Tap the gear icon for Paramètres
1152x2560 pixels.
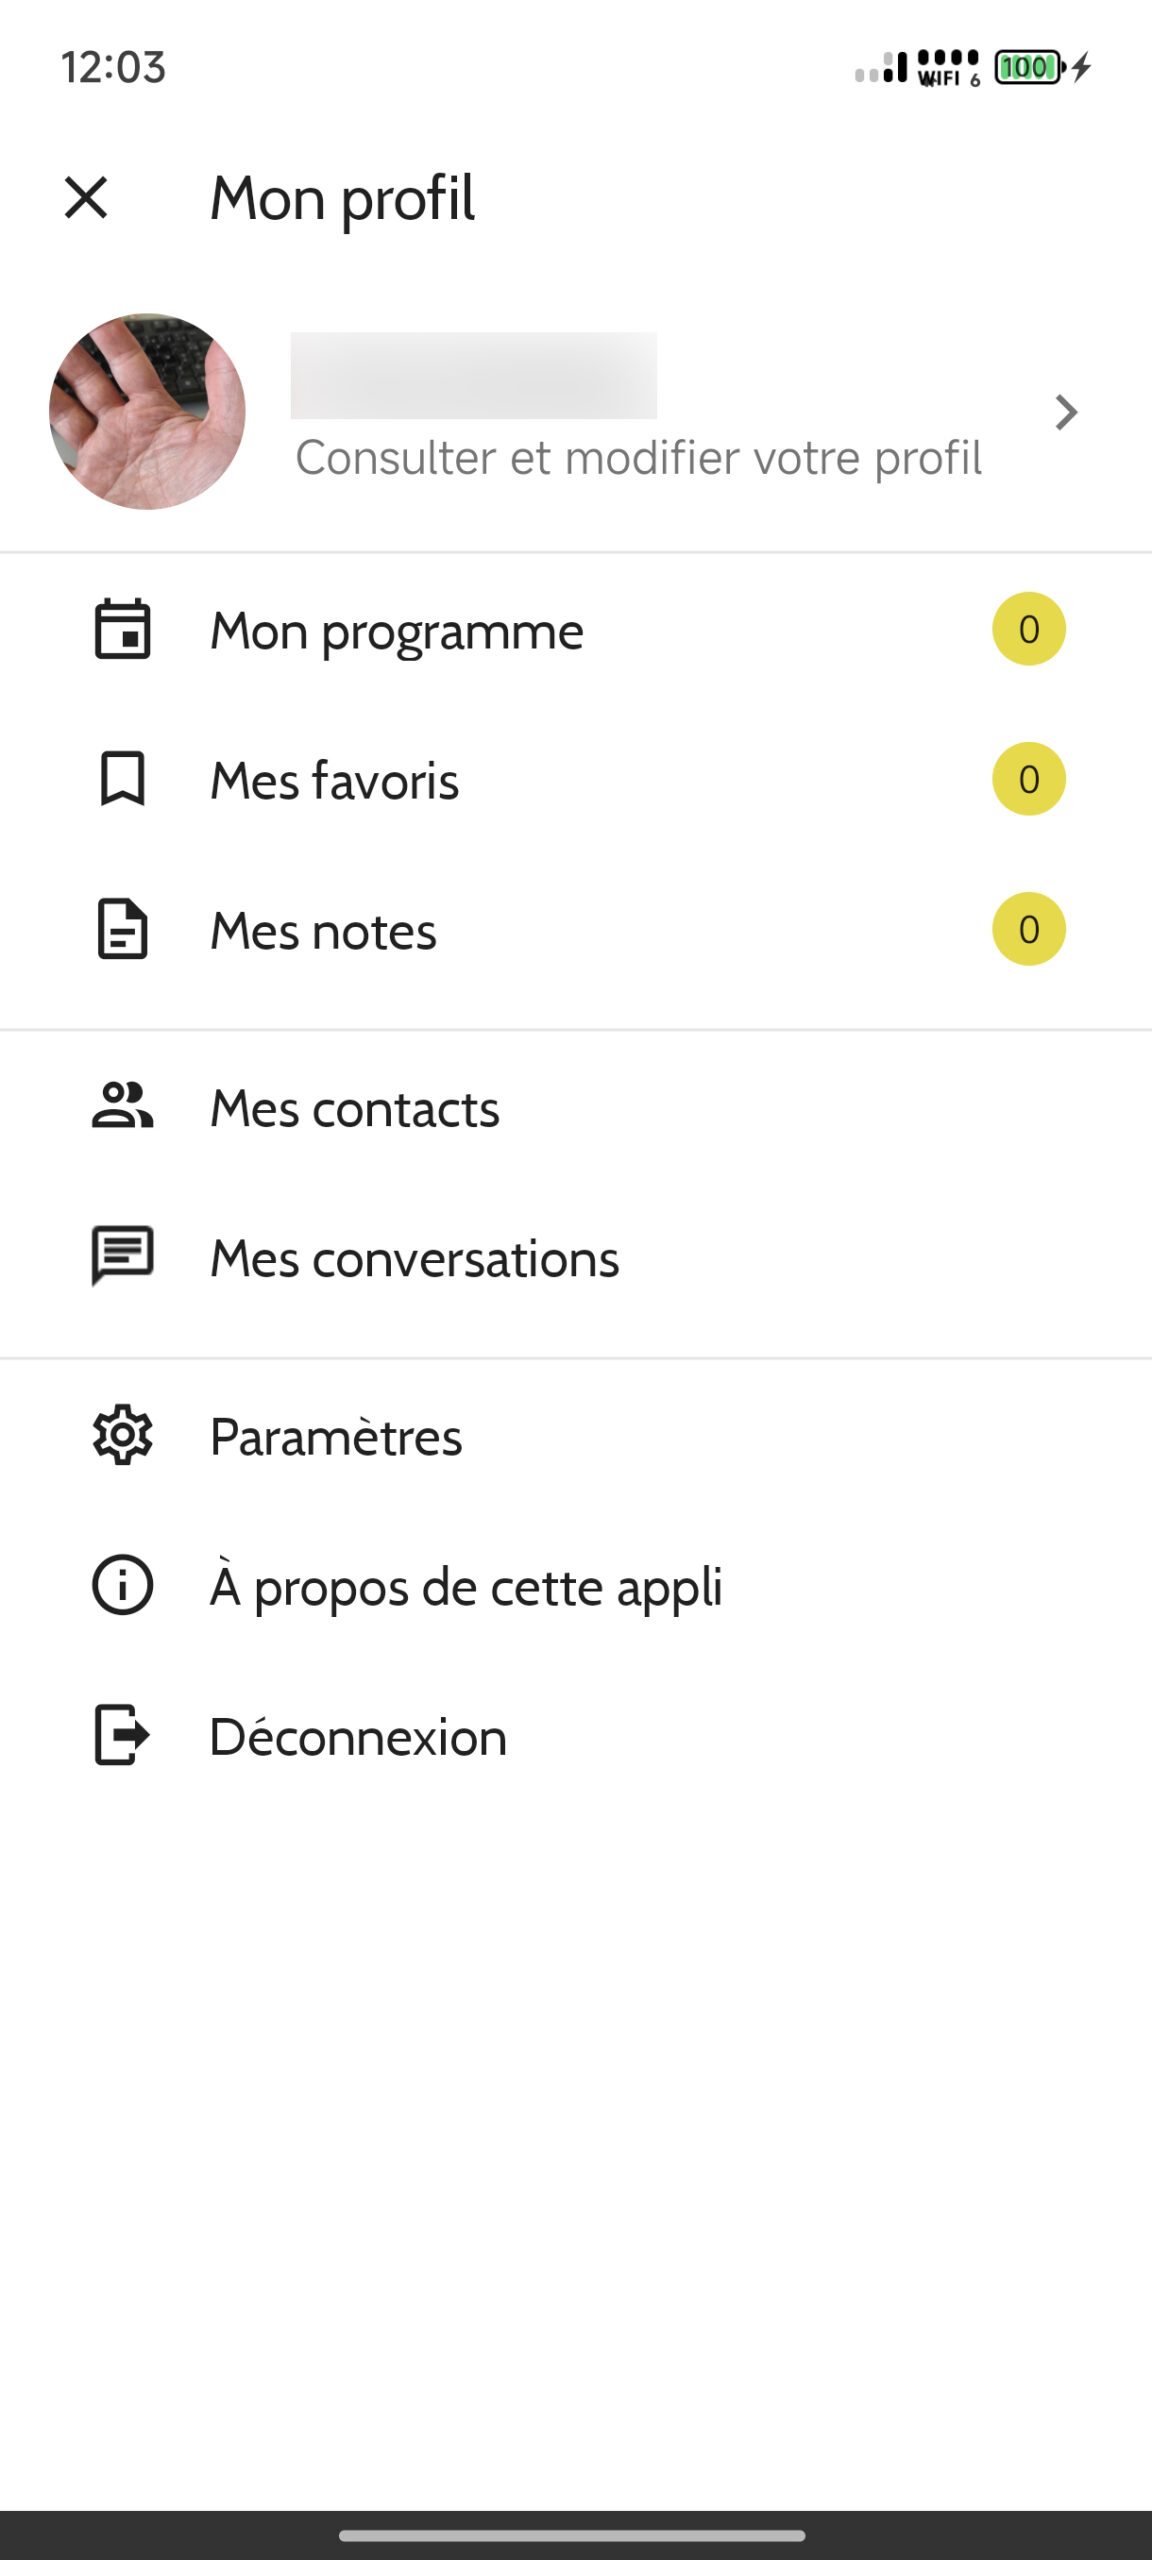pos(122,1436)
